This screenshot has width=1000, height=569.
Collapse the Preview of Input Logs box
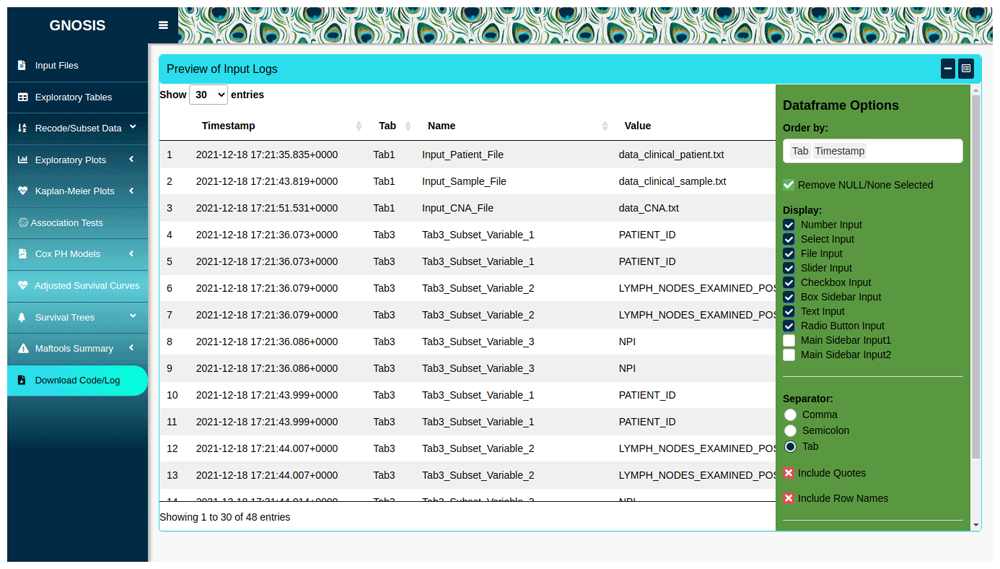(x=947, y=69)
